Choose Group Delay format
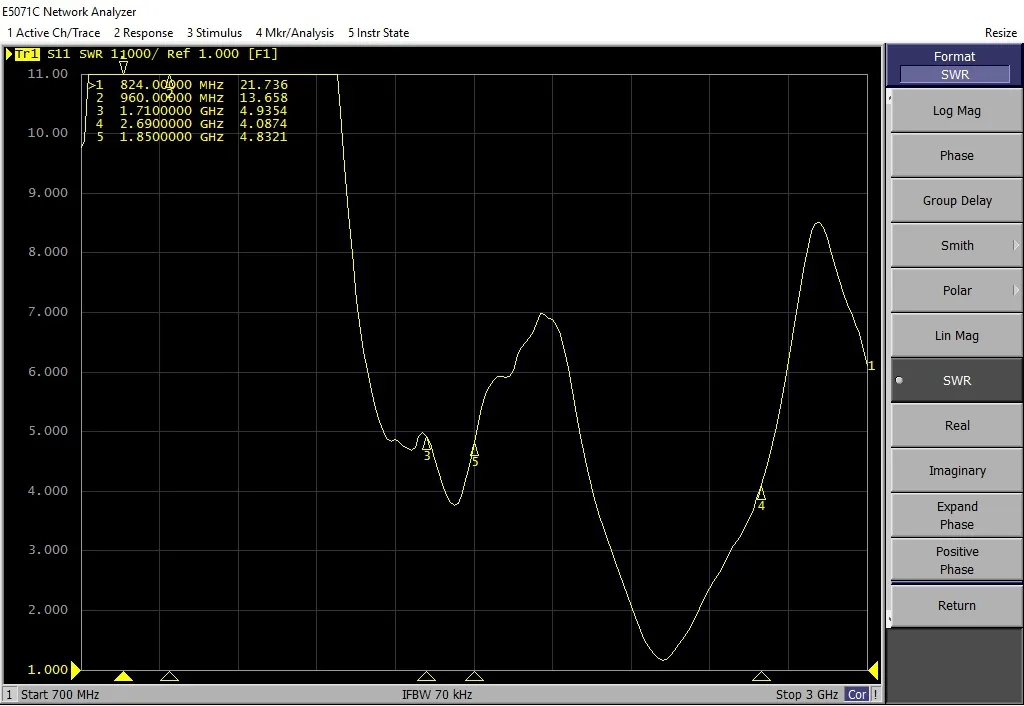The width and height of the screenshot is (1024, 706). click(956, 201)
